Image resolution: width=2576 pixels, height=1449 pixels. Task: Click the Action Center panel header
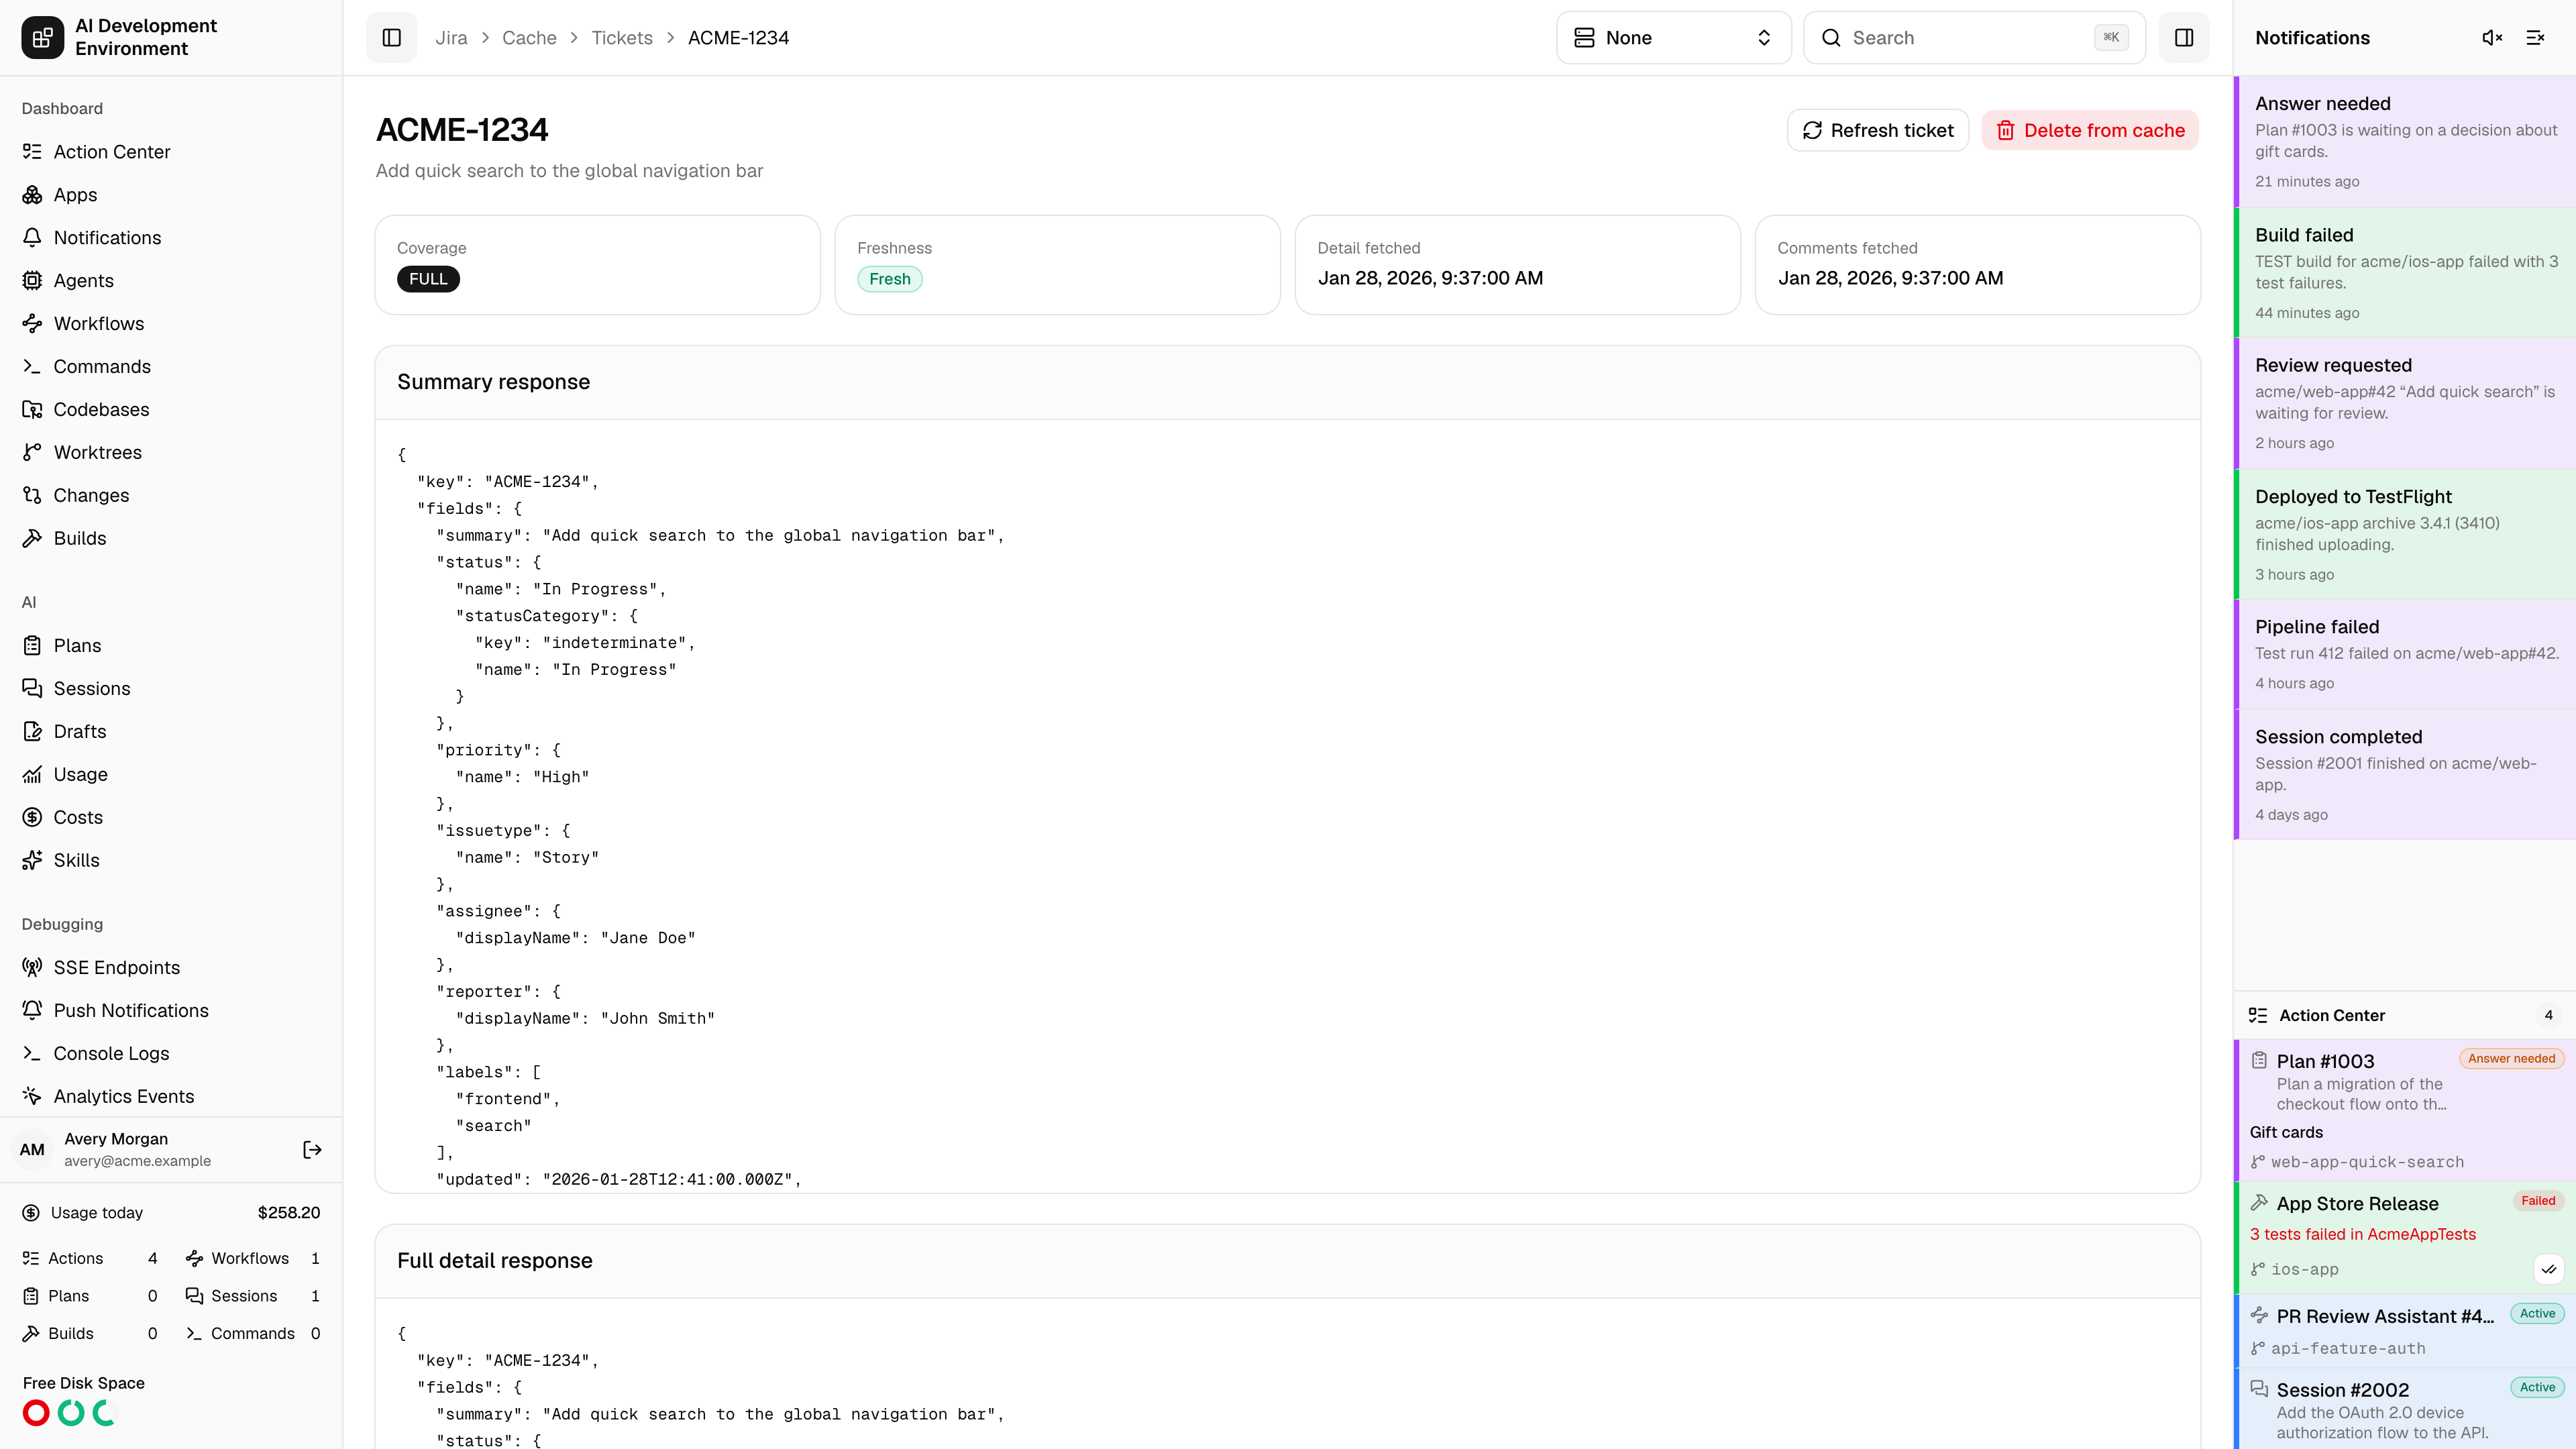(x=2405, y=1016)
